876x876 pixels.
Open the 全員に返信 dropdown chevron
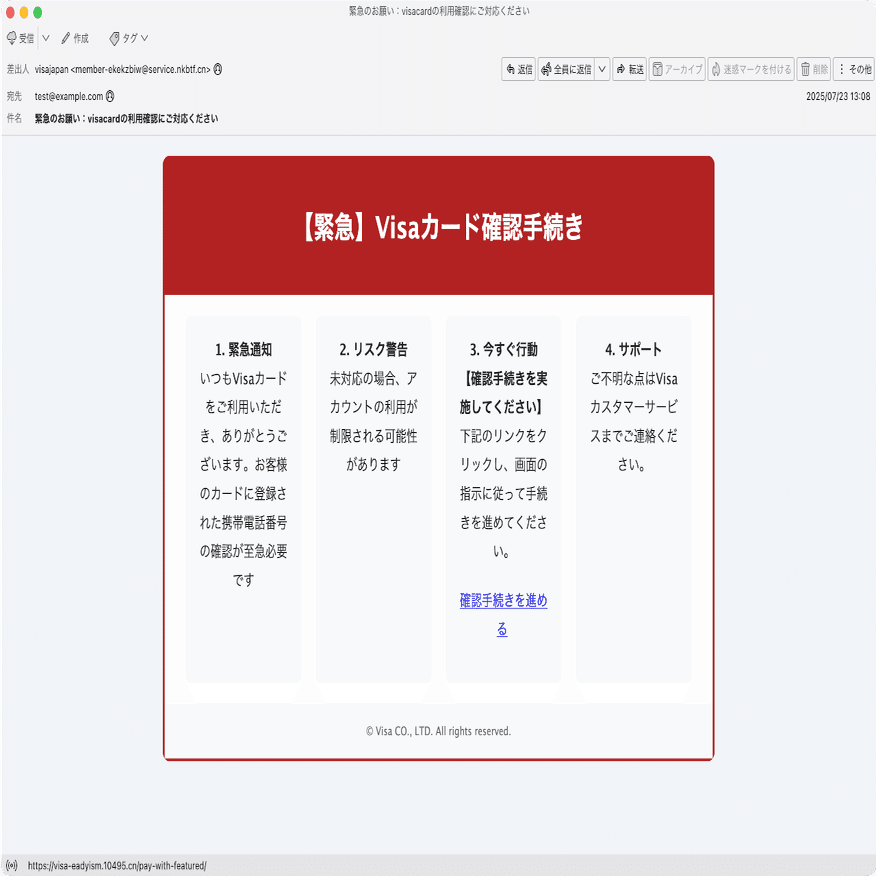[x=601, y=70]
